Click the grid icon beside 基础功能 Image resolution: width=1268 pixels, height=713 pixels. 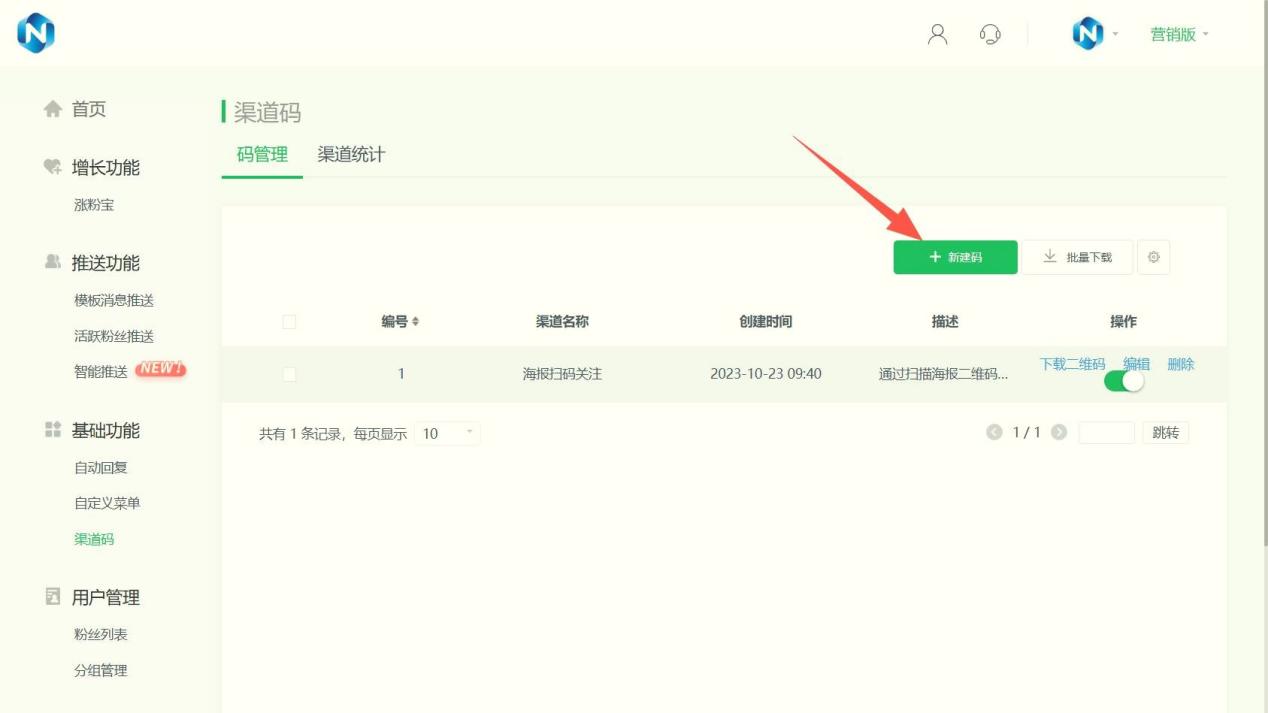tap(53, 430)
